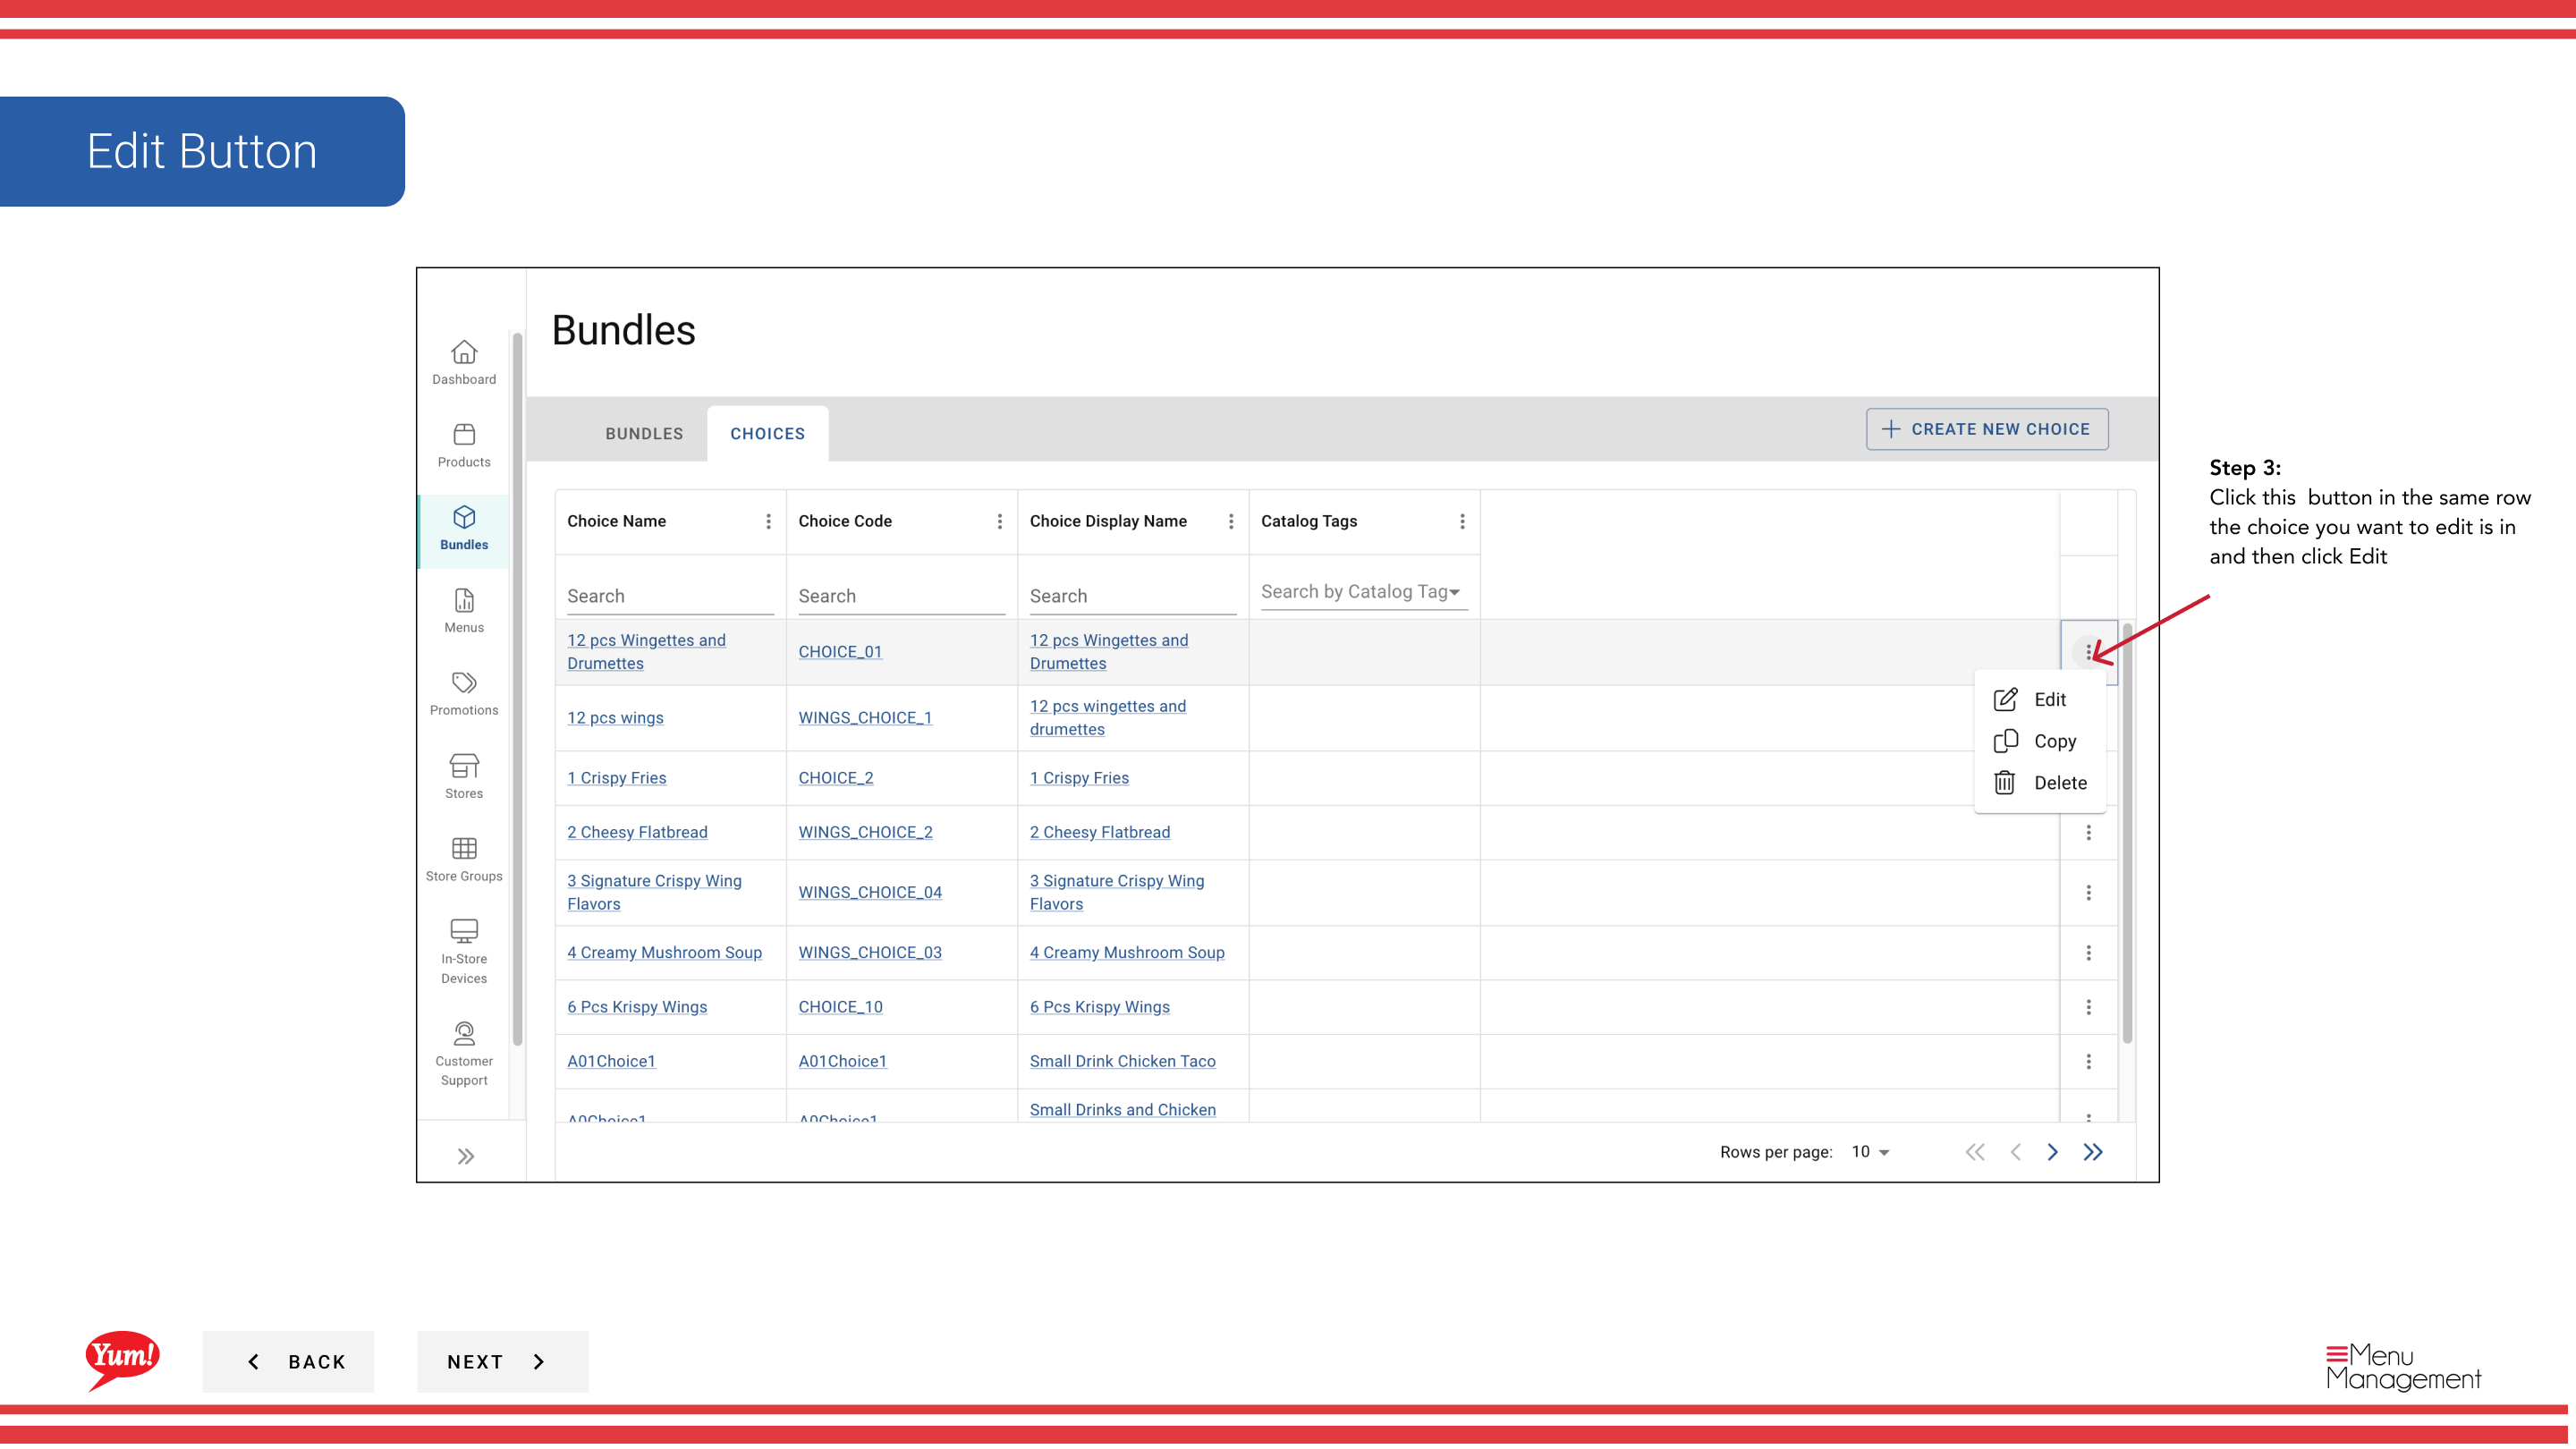
Task: Open the 12 pcs wings choice link
Action: tap(615, 718)
